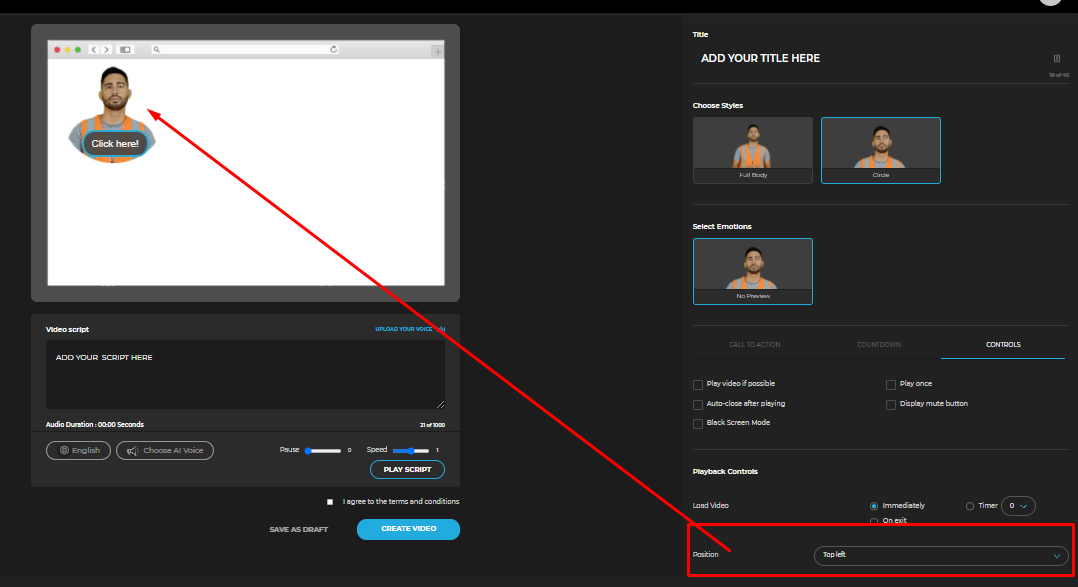Choose the On exit radio option
Image resolution: width=1078 pixels, height=587 pixels.
tap(874, 521)
